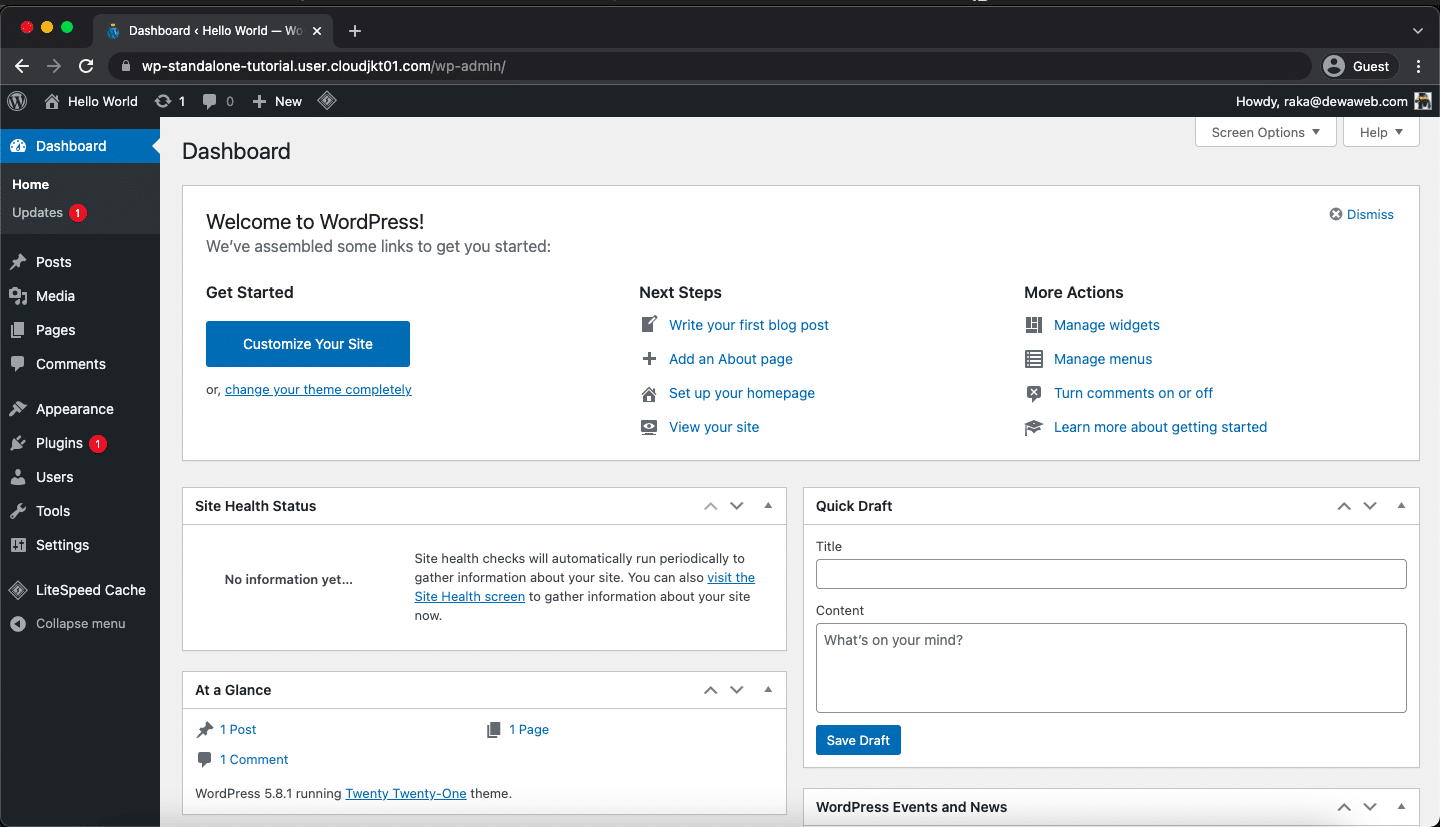Open browser three-dot menu
This screenshot has height=827, width=1440.
tap(1419, 66)
